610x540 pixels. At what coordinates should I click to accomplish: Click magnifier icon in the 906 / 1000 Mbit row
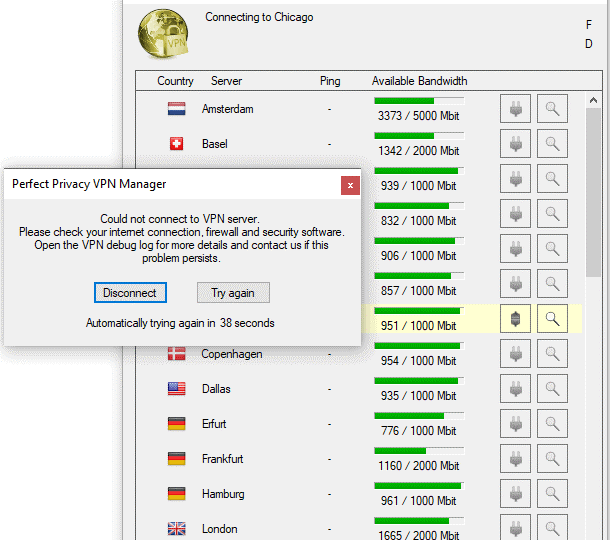point(552,249)
